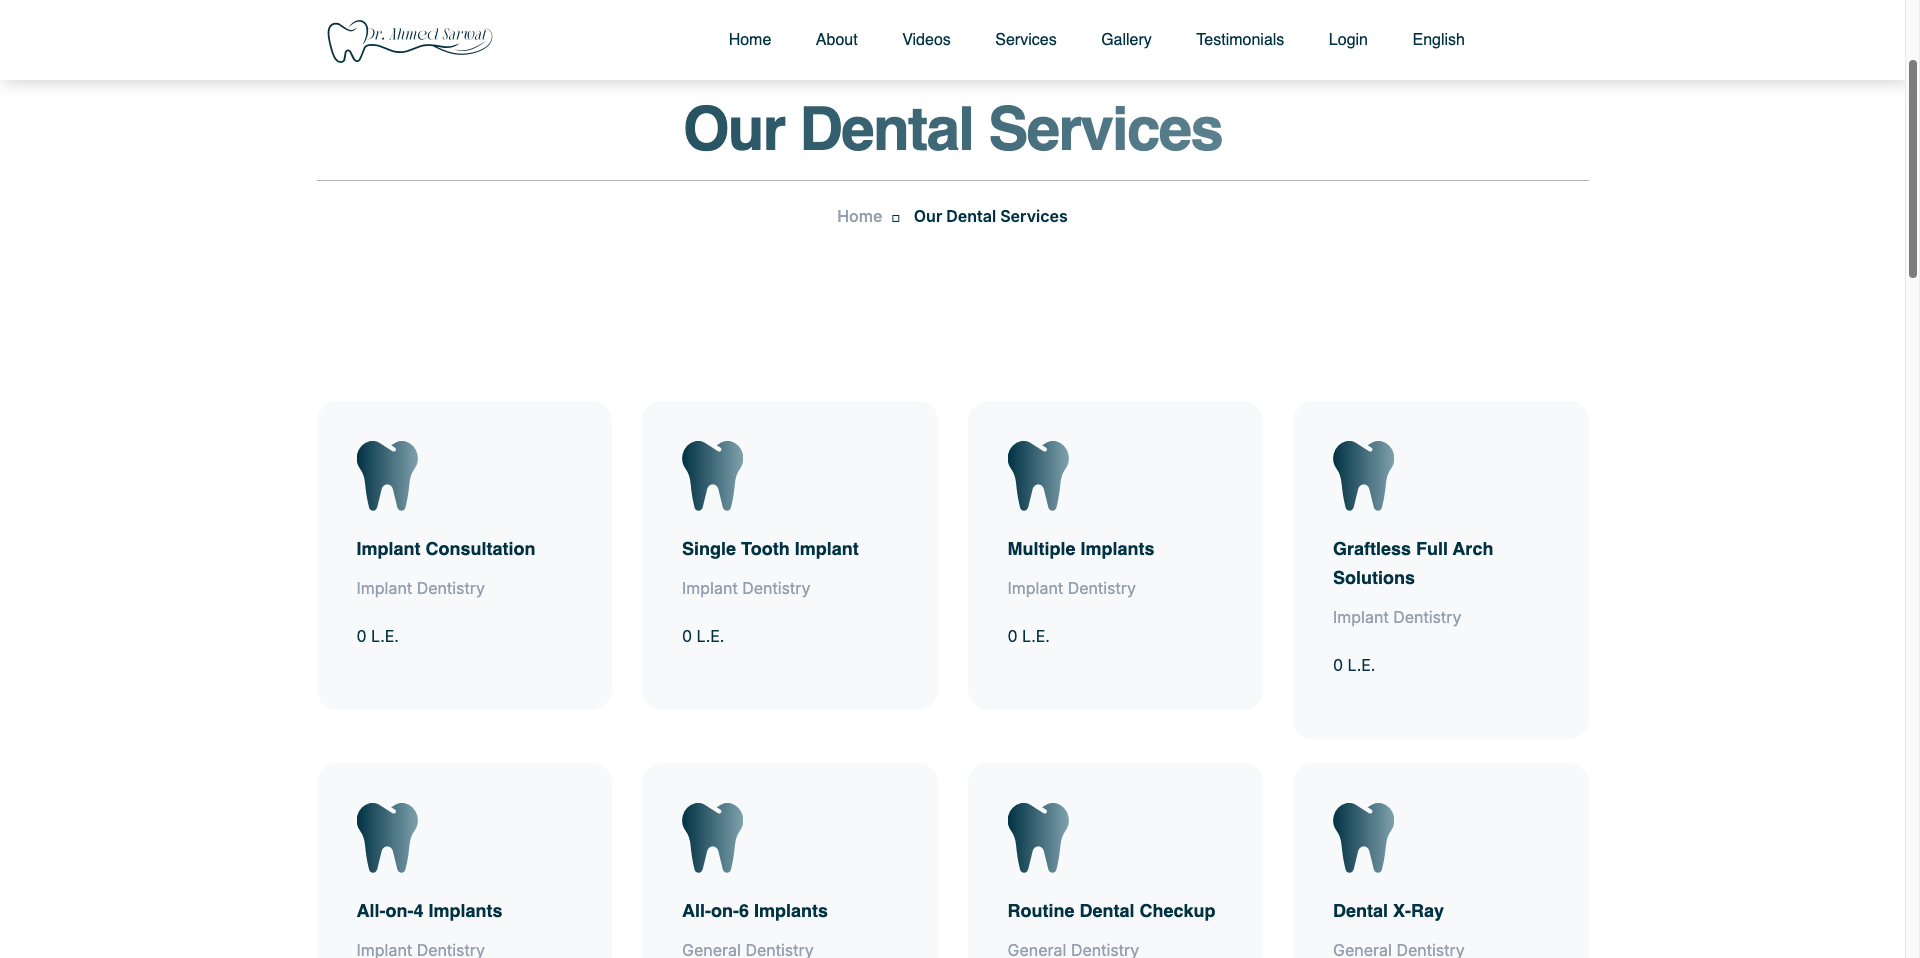Image resolution: width=1920 pixels, height=958 pixels.
Task: Open the English language selector
Action: click(x=1438, y=40)
